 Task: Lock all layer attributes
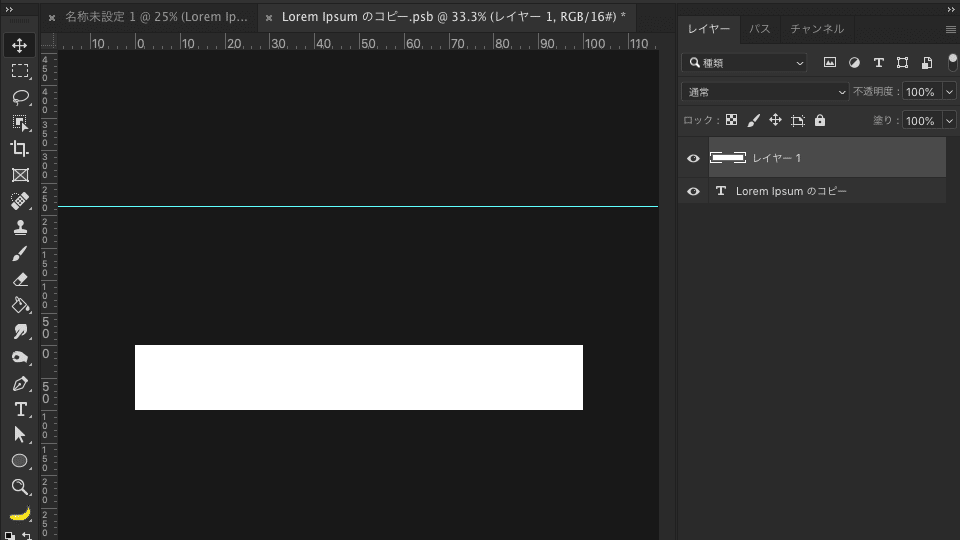(820, 120)
